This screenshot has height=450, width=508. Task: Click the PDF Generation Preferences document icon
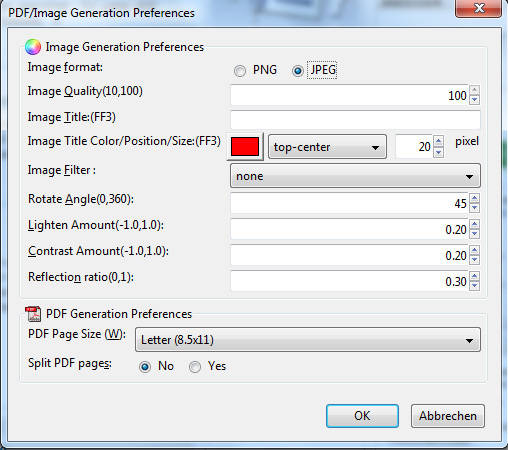[x=33, y=314]
